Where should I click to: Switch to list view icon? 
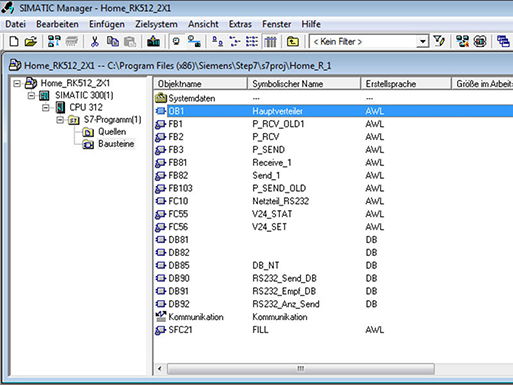pos(252,42)
